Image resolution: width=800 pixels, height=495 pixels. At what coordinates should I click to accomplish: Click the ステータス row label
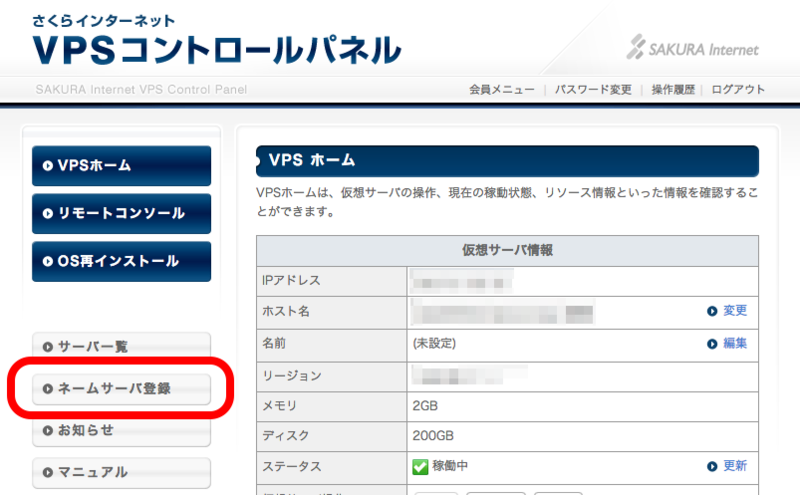(292, 466)
